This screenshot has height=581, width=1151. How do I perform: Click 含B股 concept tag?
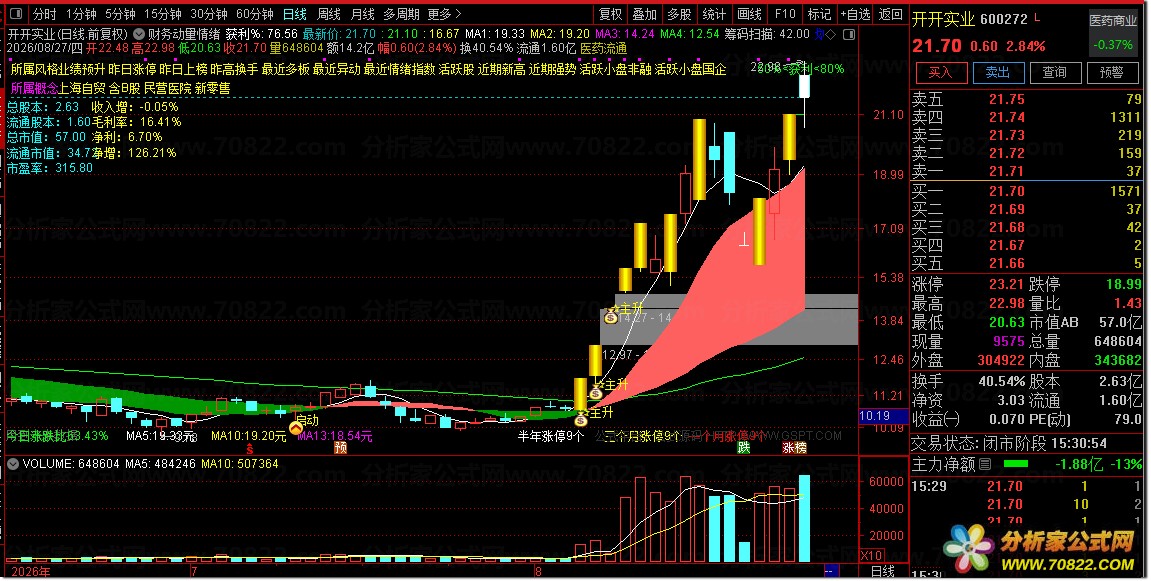[x=125, y=88]
